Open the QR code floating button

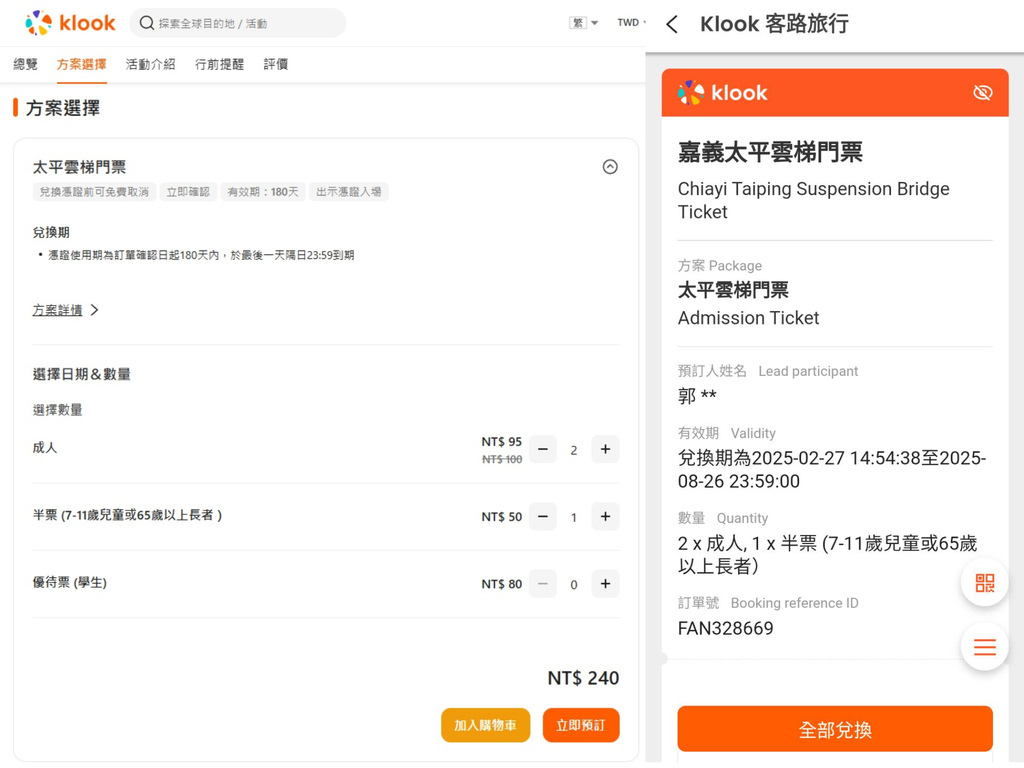tap(985, 583)
